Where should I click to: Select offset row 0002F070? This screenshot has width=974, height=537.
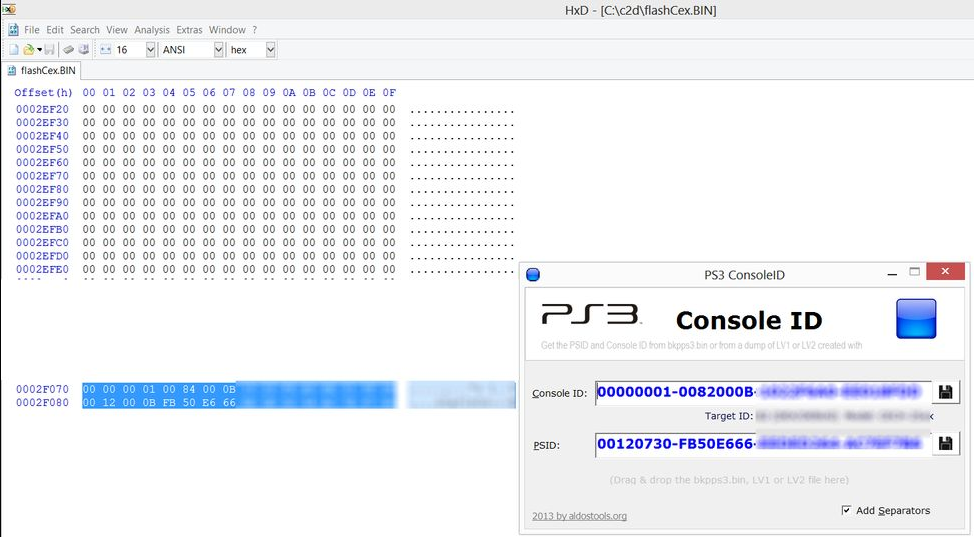[x=42, y=389]
